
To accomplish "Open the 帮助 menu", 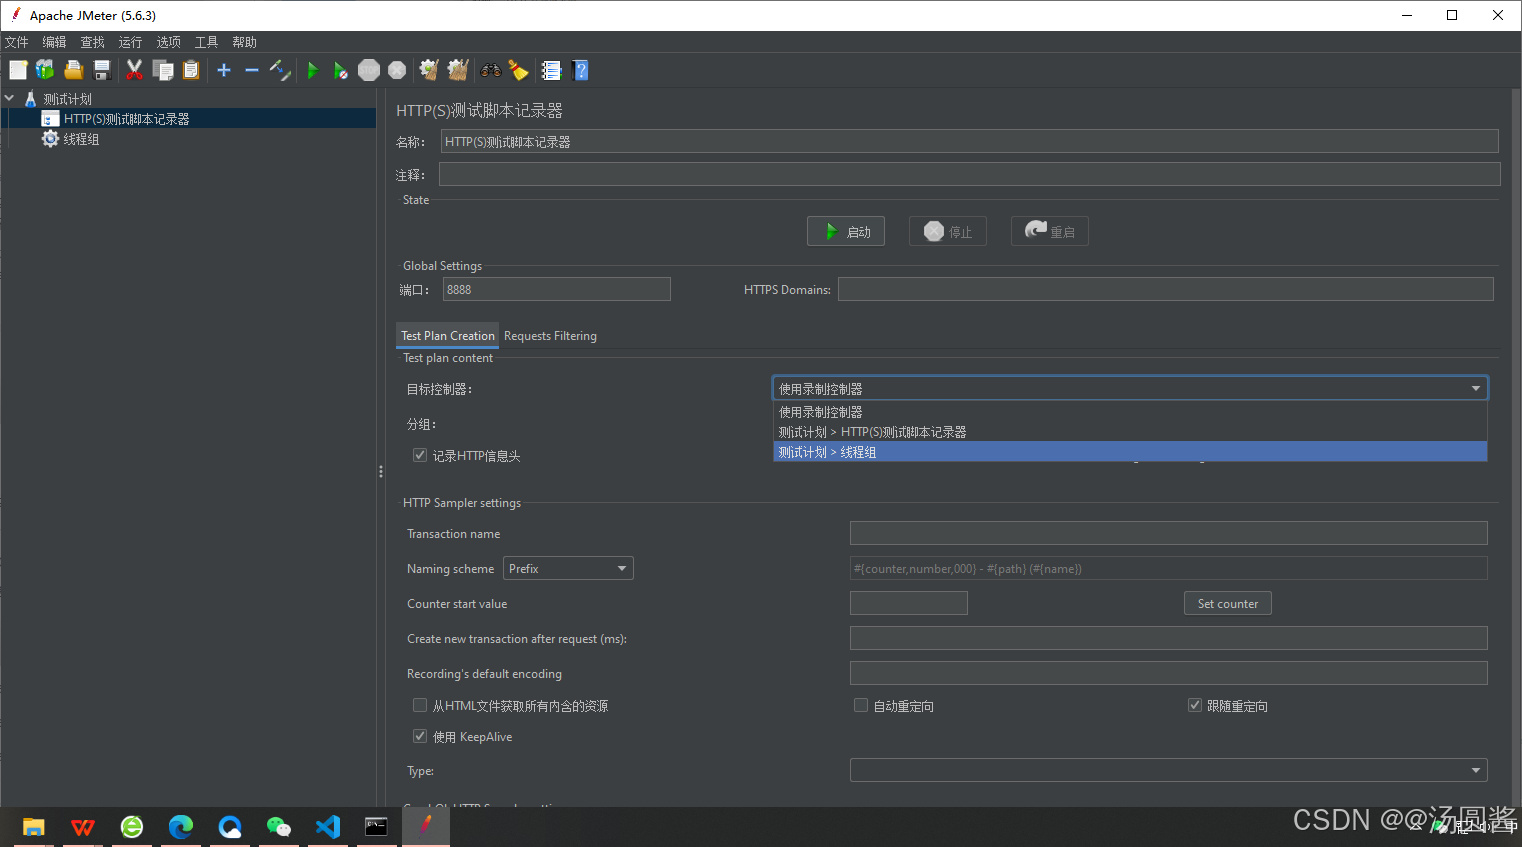I will point(244,42).
